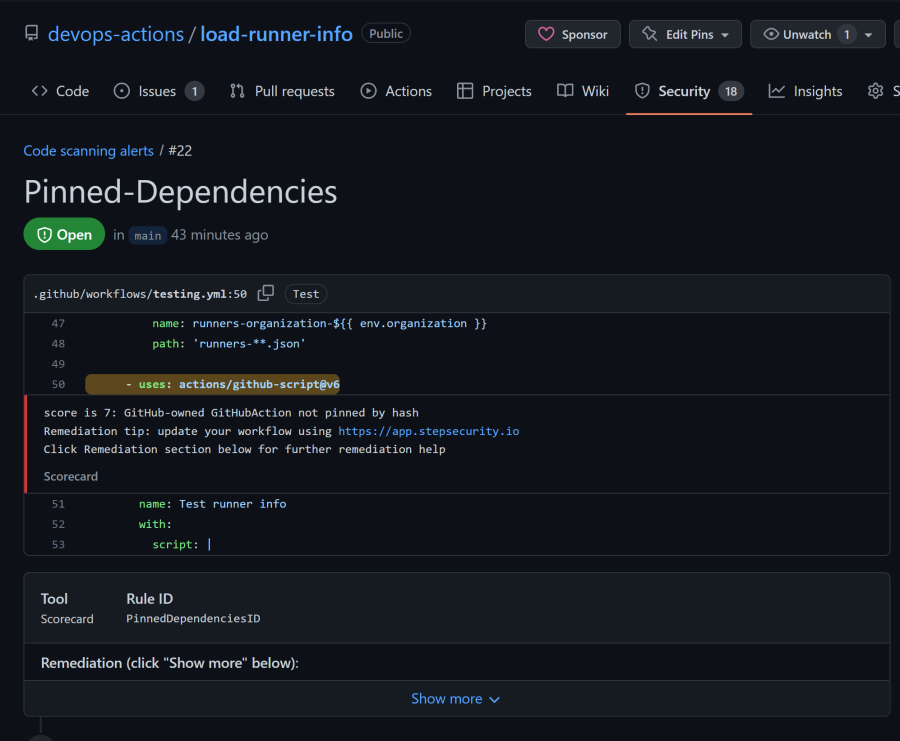Click the Insights graph icon

[x=777, y=91]
